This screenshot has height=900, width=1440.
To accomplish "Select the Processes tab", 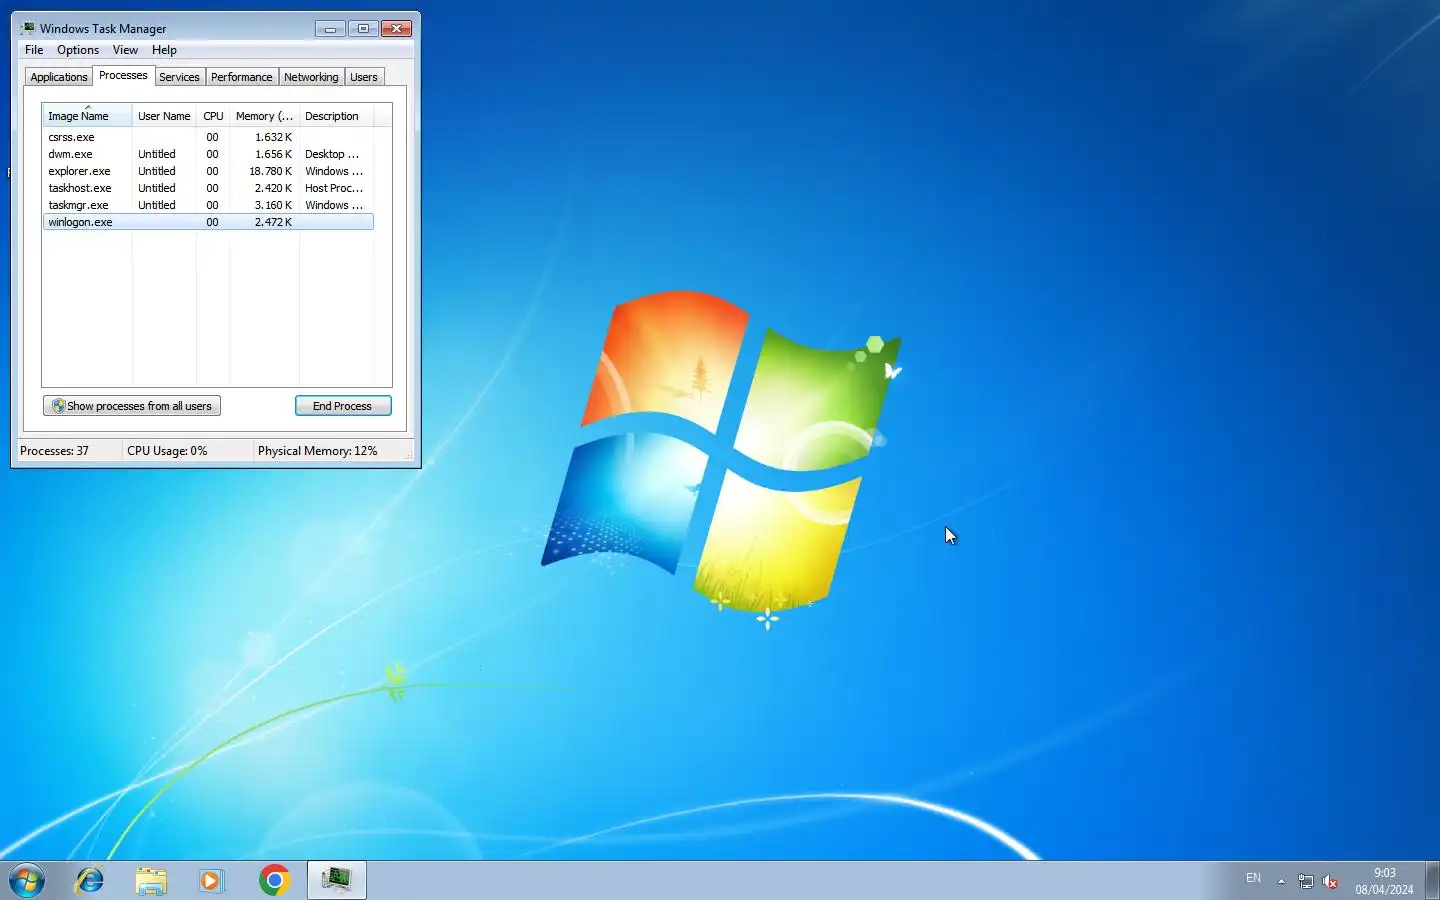I will (x=123, y=75).
